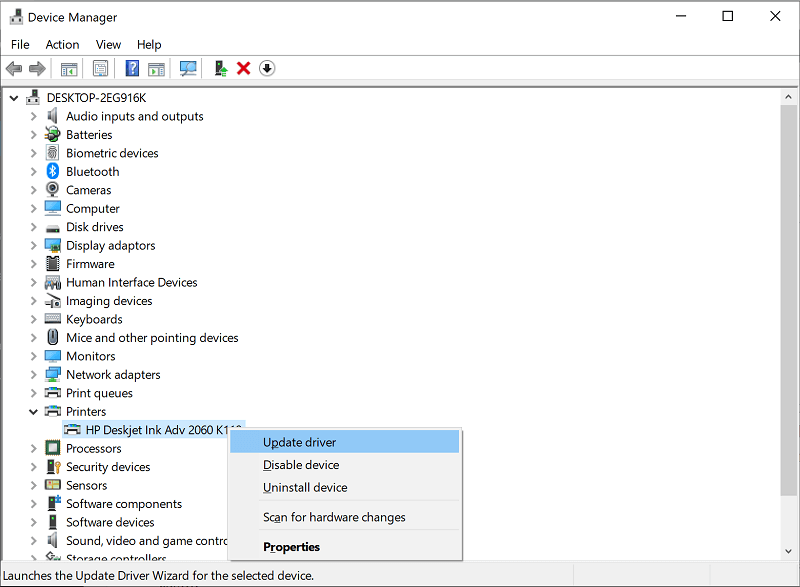Click the Keyboards category icon
800x587 pixels.
[53, 319]
